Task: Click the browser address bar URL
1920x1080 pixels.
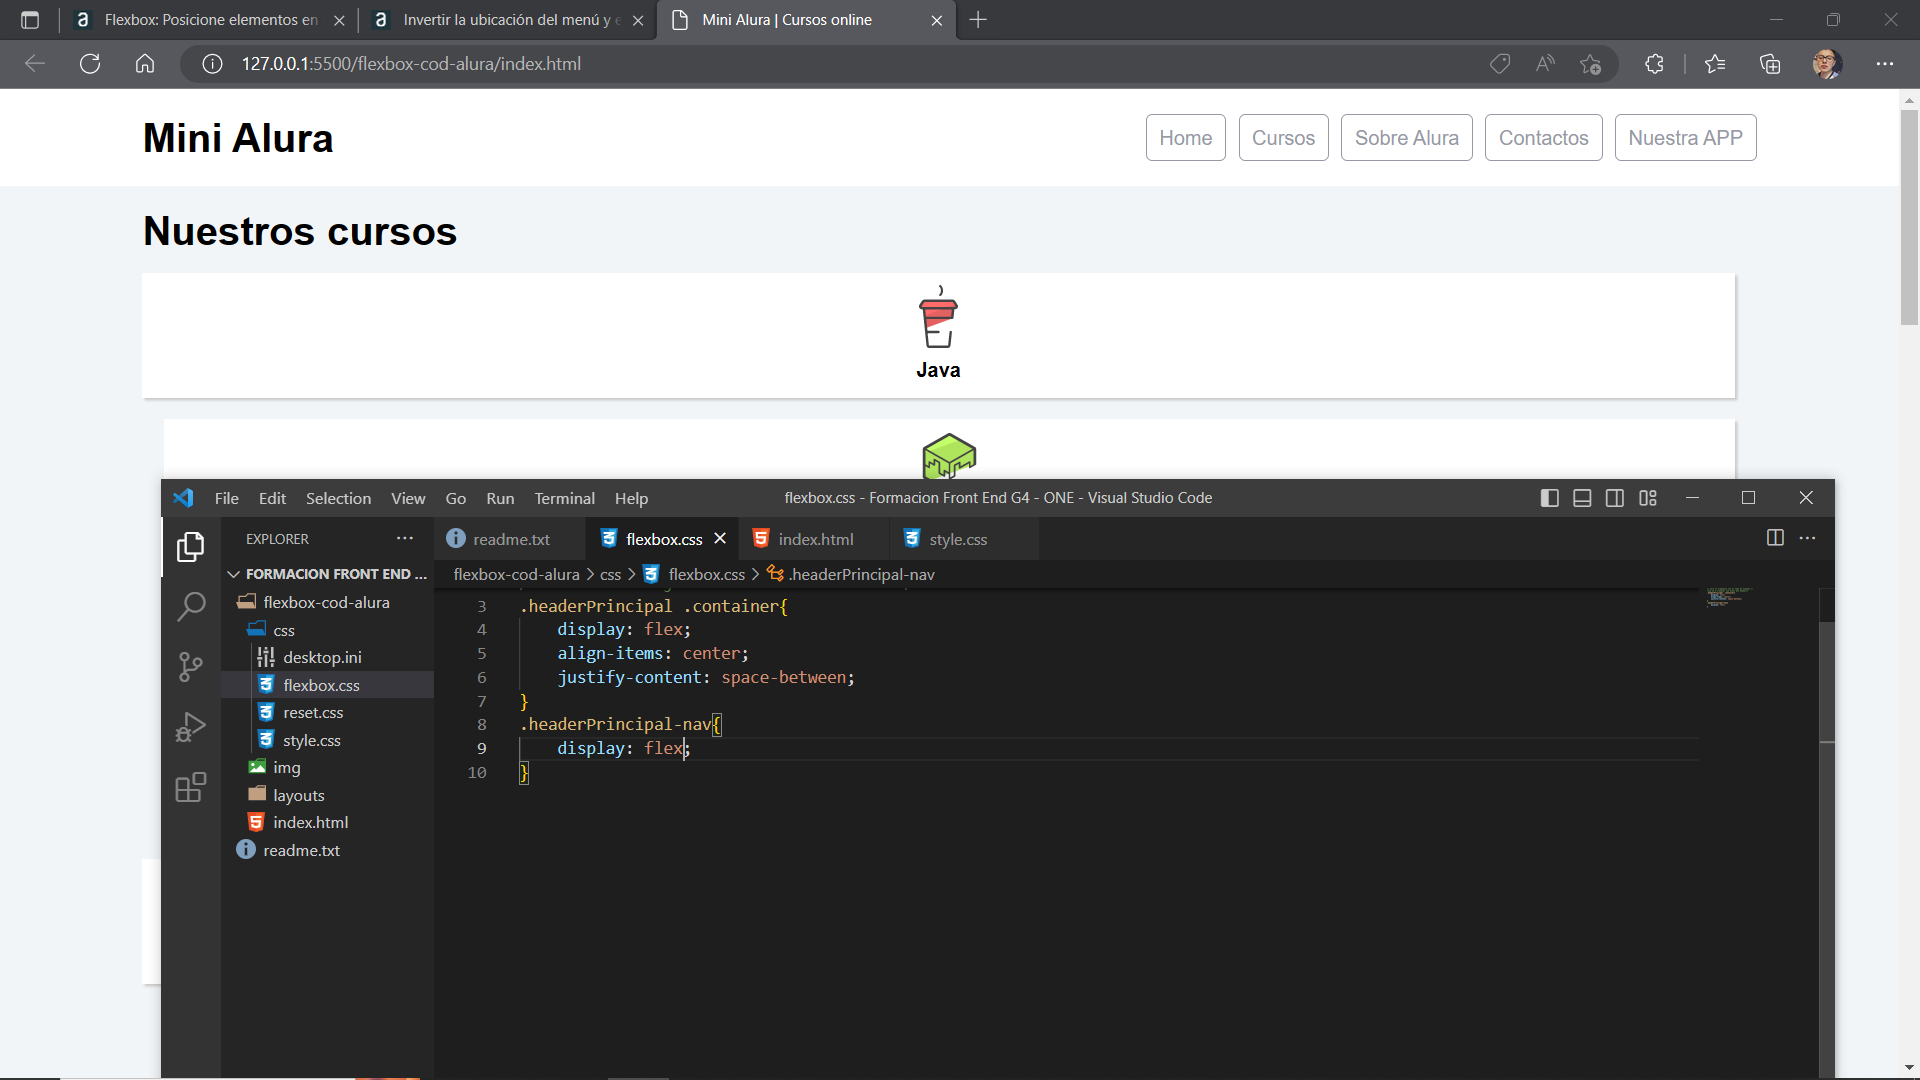Action: [x=411, y=64]
